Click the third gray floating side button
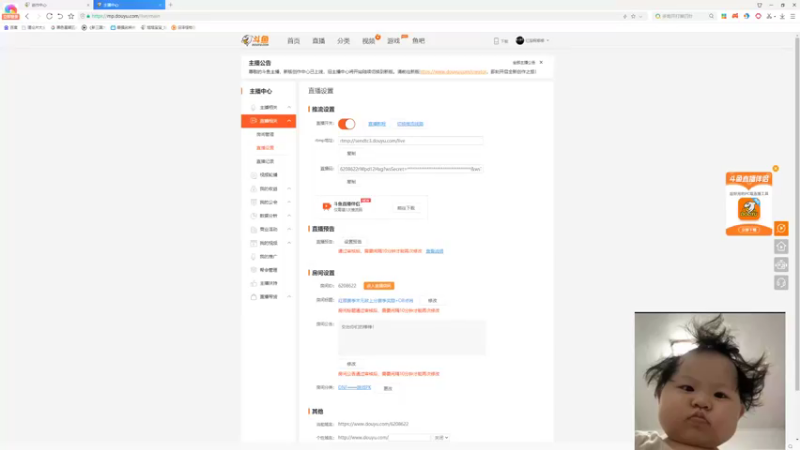 tap(781, 264)
